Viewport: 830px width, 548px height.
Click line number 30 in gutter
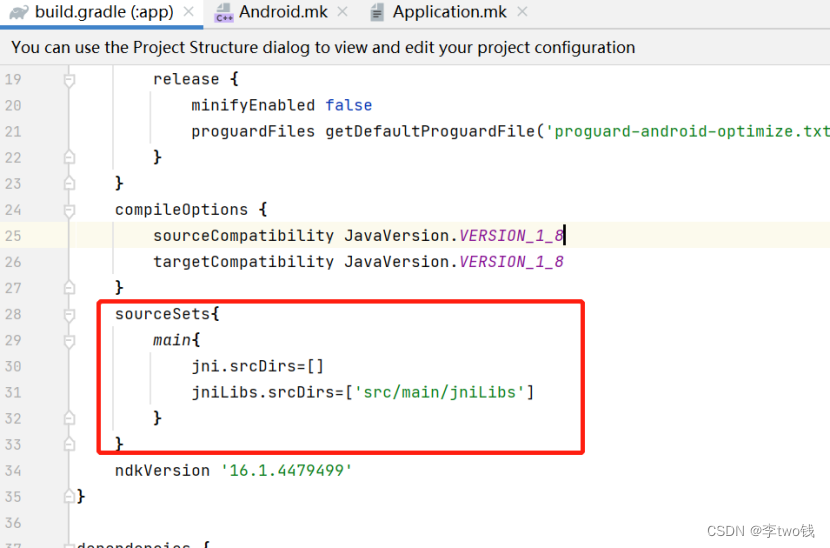(13, 366)
